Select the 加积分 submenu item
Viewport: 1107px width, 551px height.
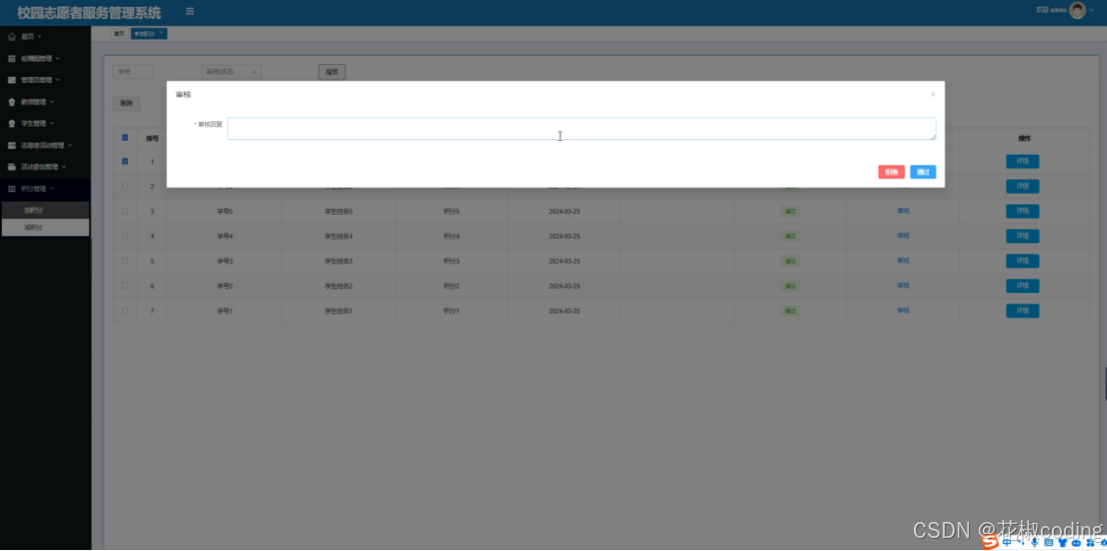click(x=45, y=211)
